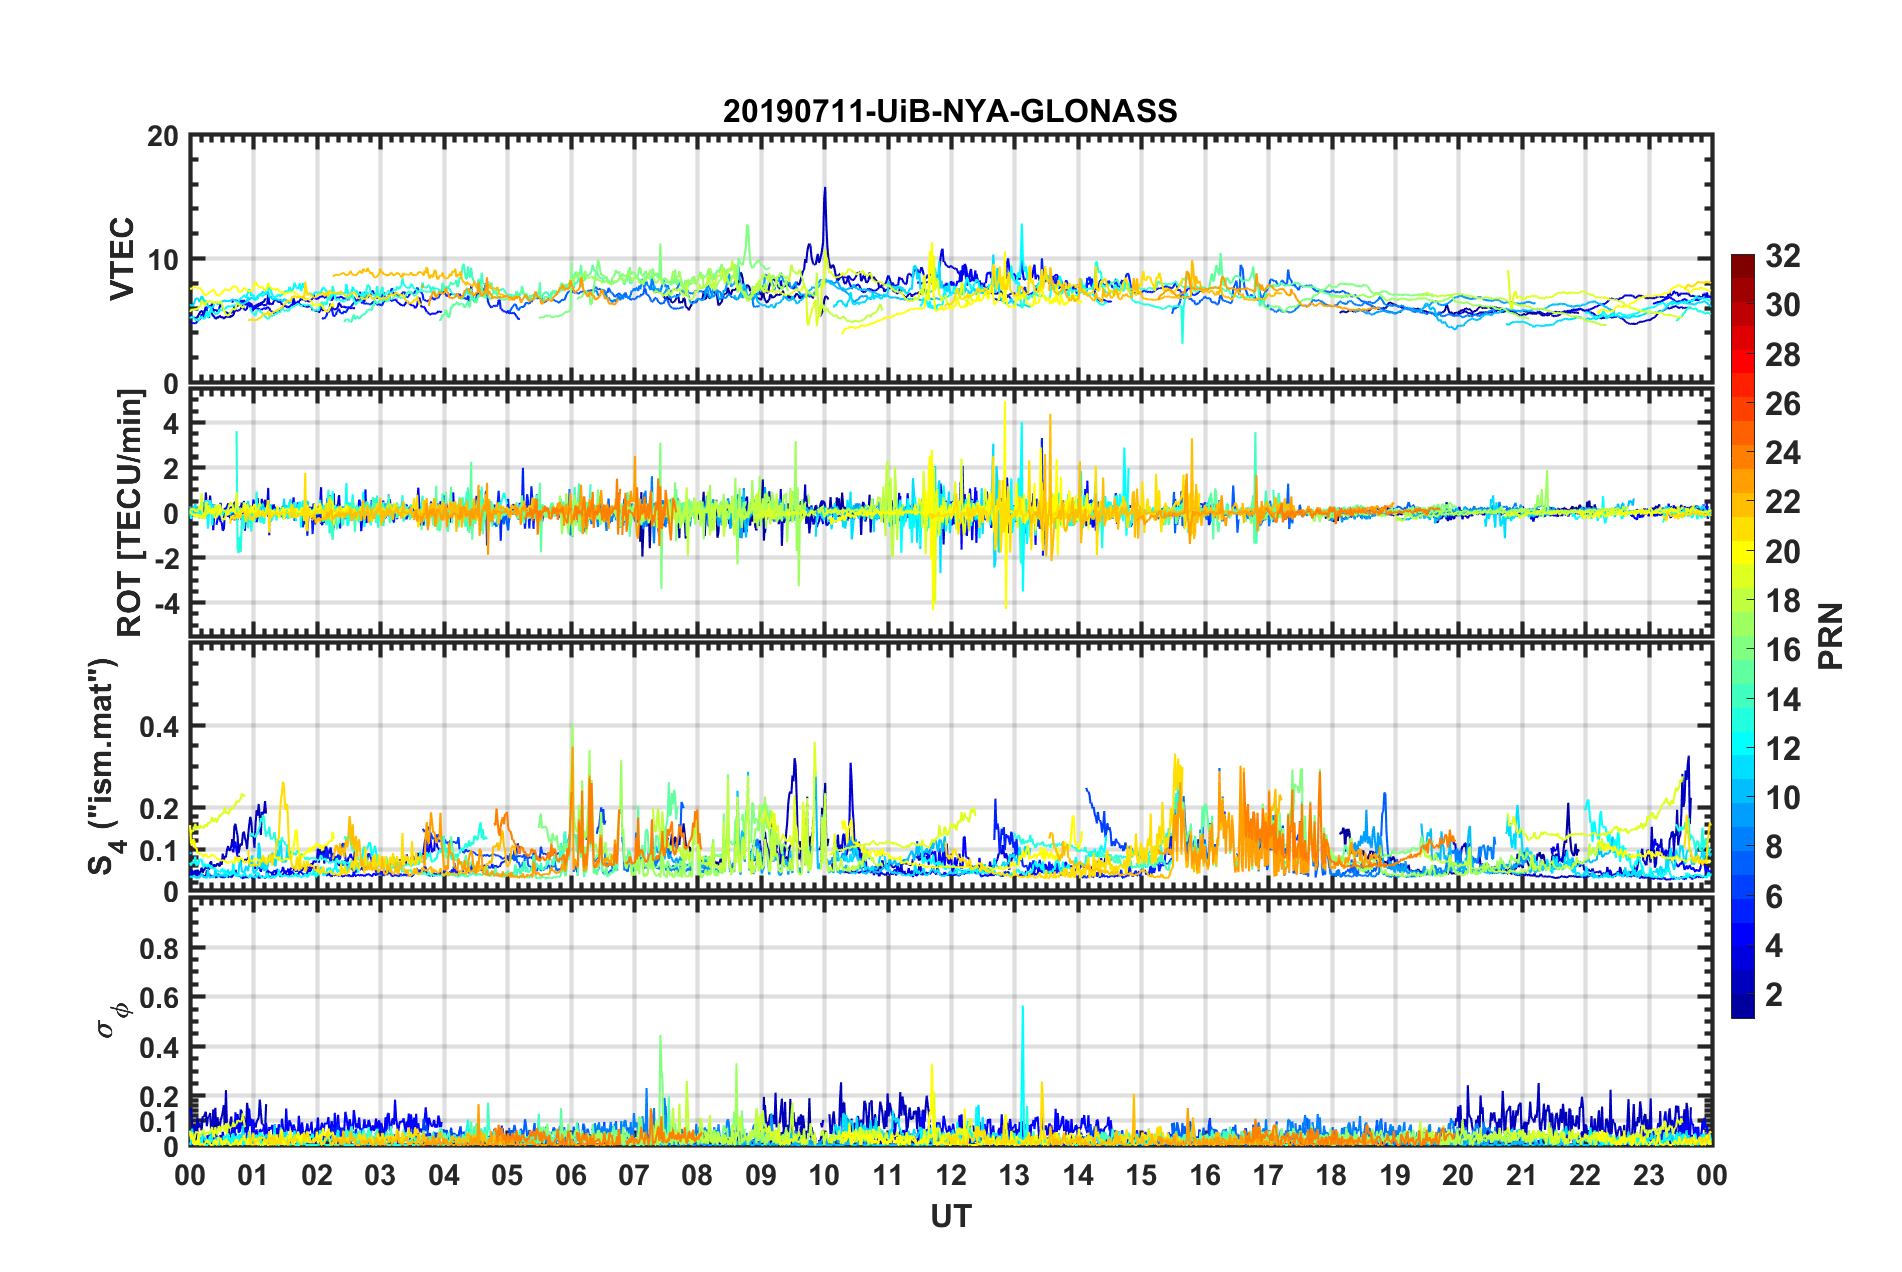The height and width of the screenshot is (1272, 1902).
Task: Click S4 y-axis tick 0.2
Action: [158, 809]
